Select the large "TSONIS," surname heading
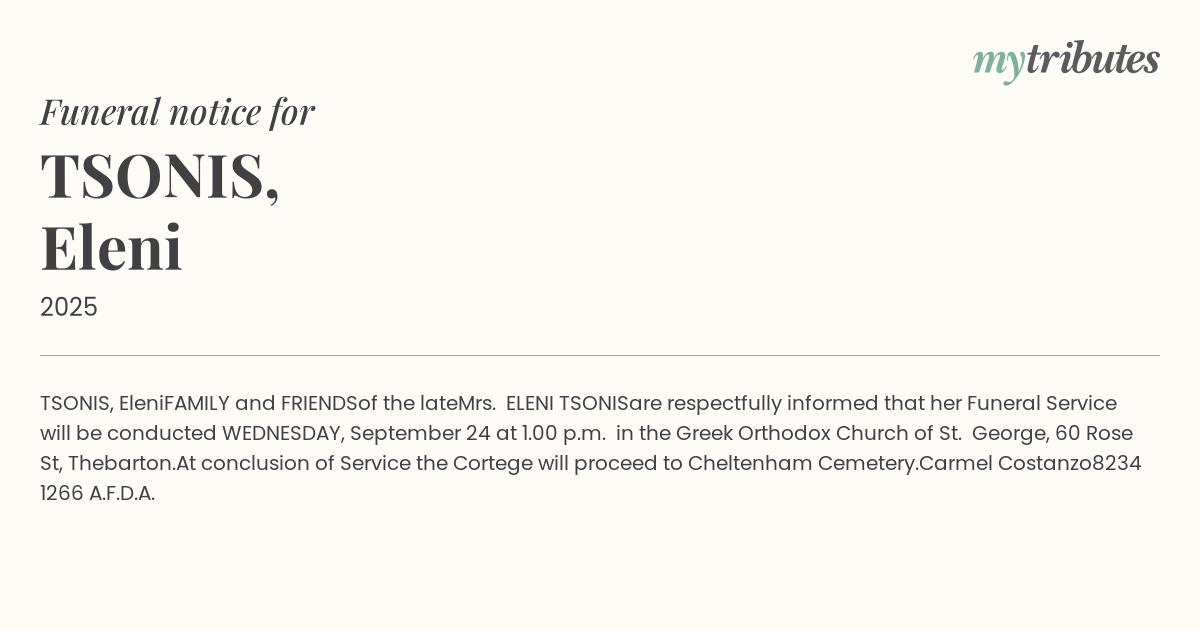 point(160,176)
